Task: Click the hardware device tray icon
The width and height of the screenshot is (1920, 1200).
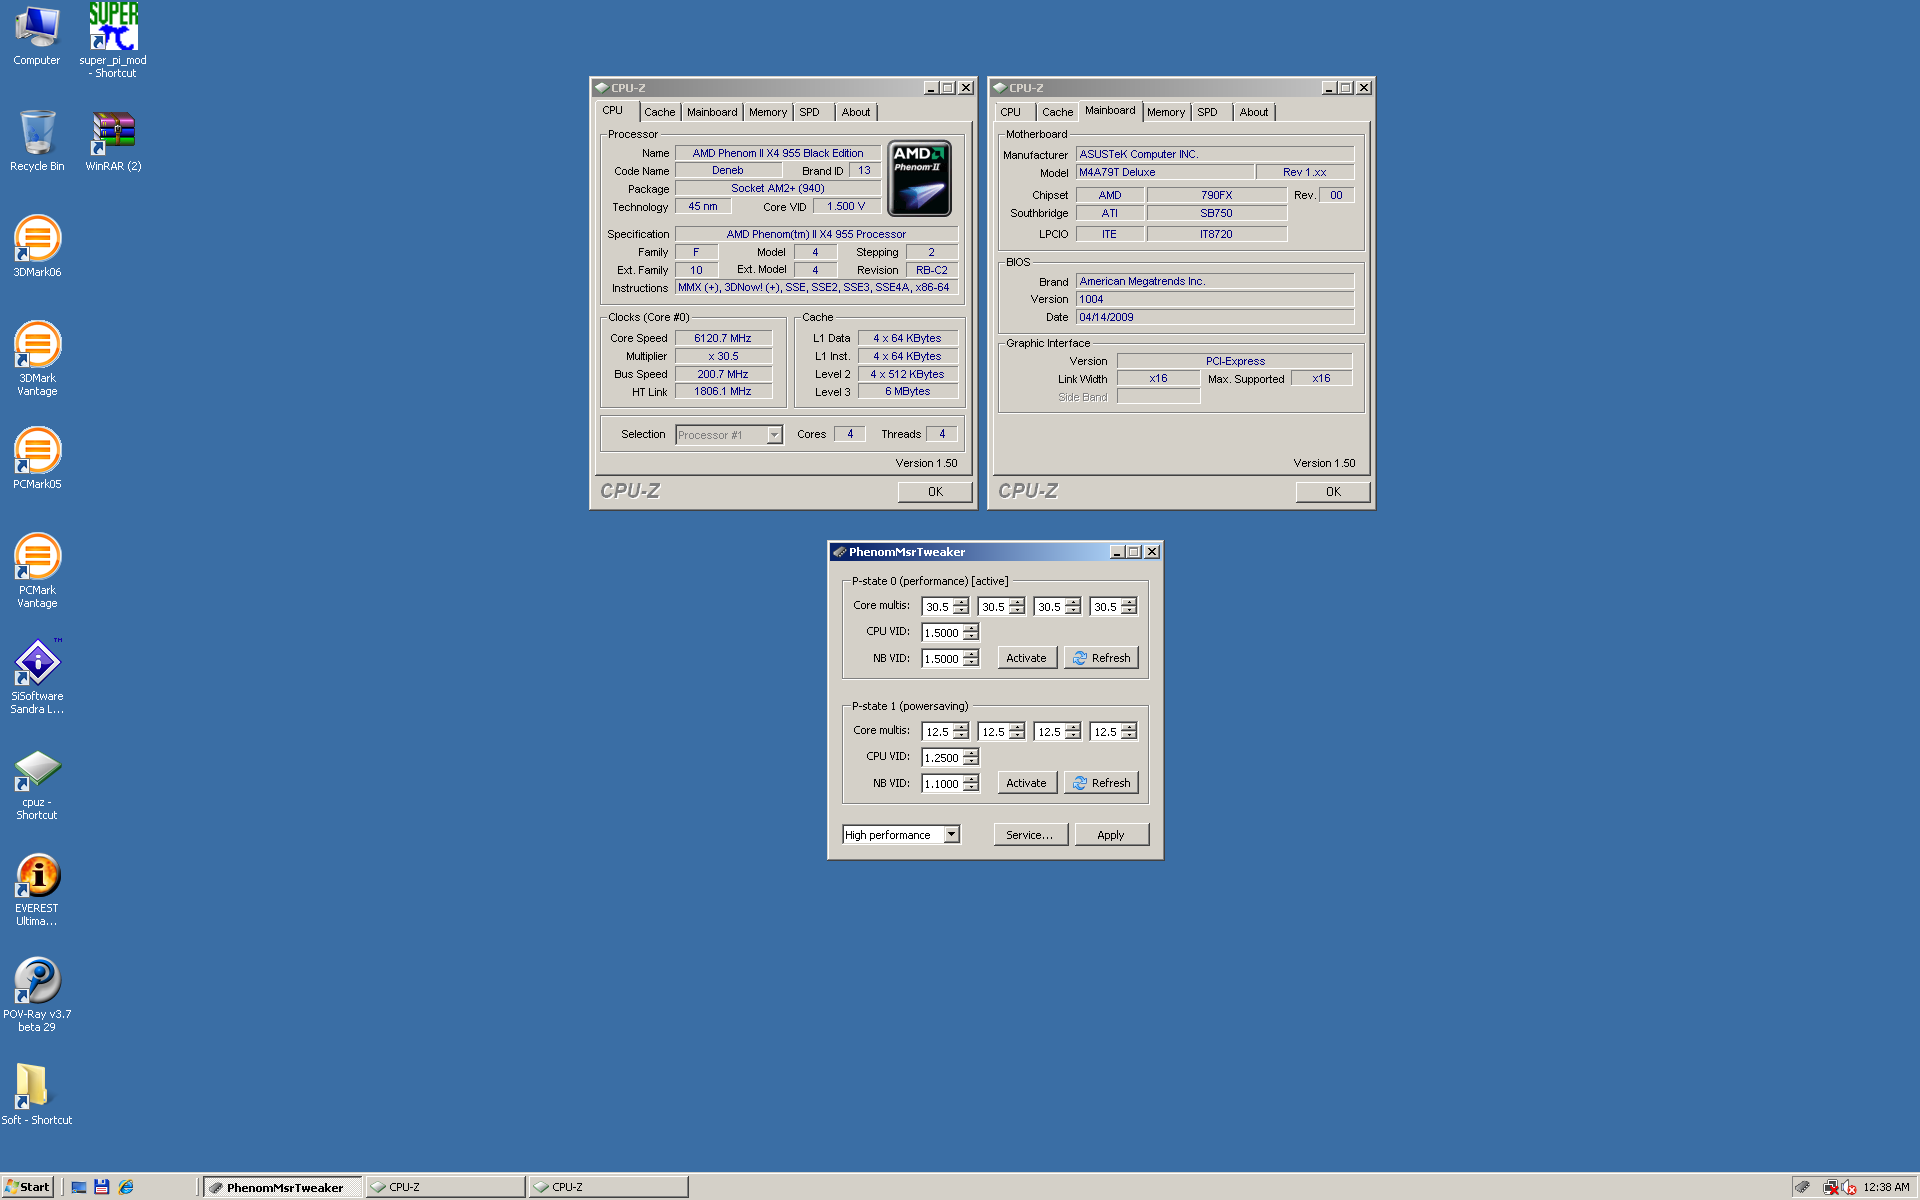Action: 1803,1187
